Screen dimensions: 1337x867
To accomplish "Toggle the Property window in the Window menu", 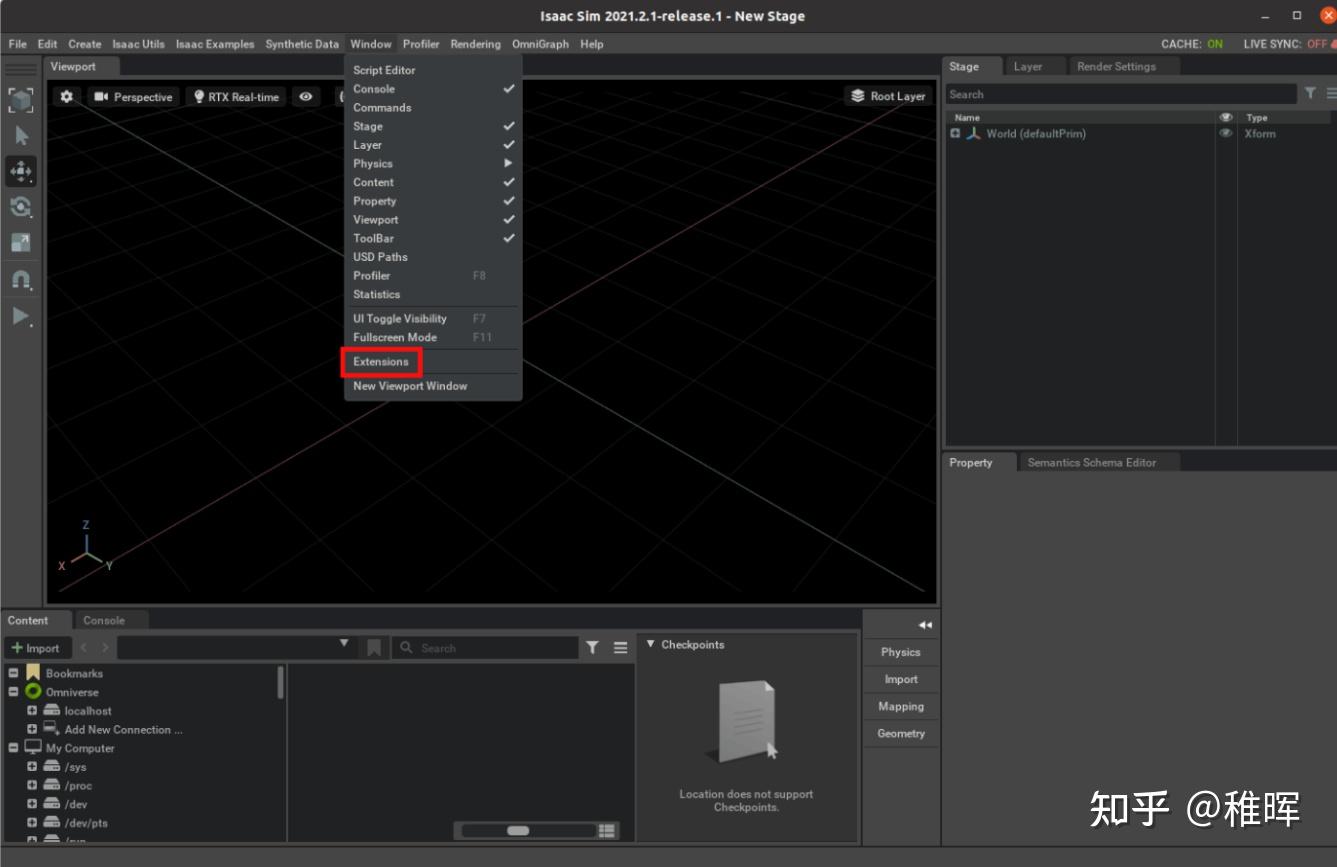I will tap(509, 201).
